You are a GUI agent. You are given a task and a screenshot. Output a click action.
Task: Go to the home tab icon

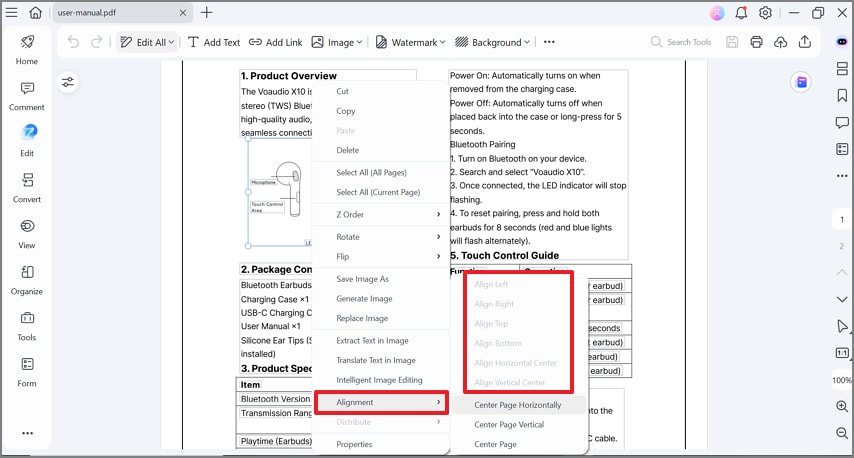pos(35,13)
